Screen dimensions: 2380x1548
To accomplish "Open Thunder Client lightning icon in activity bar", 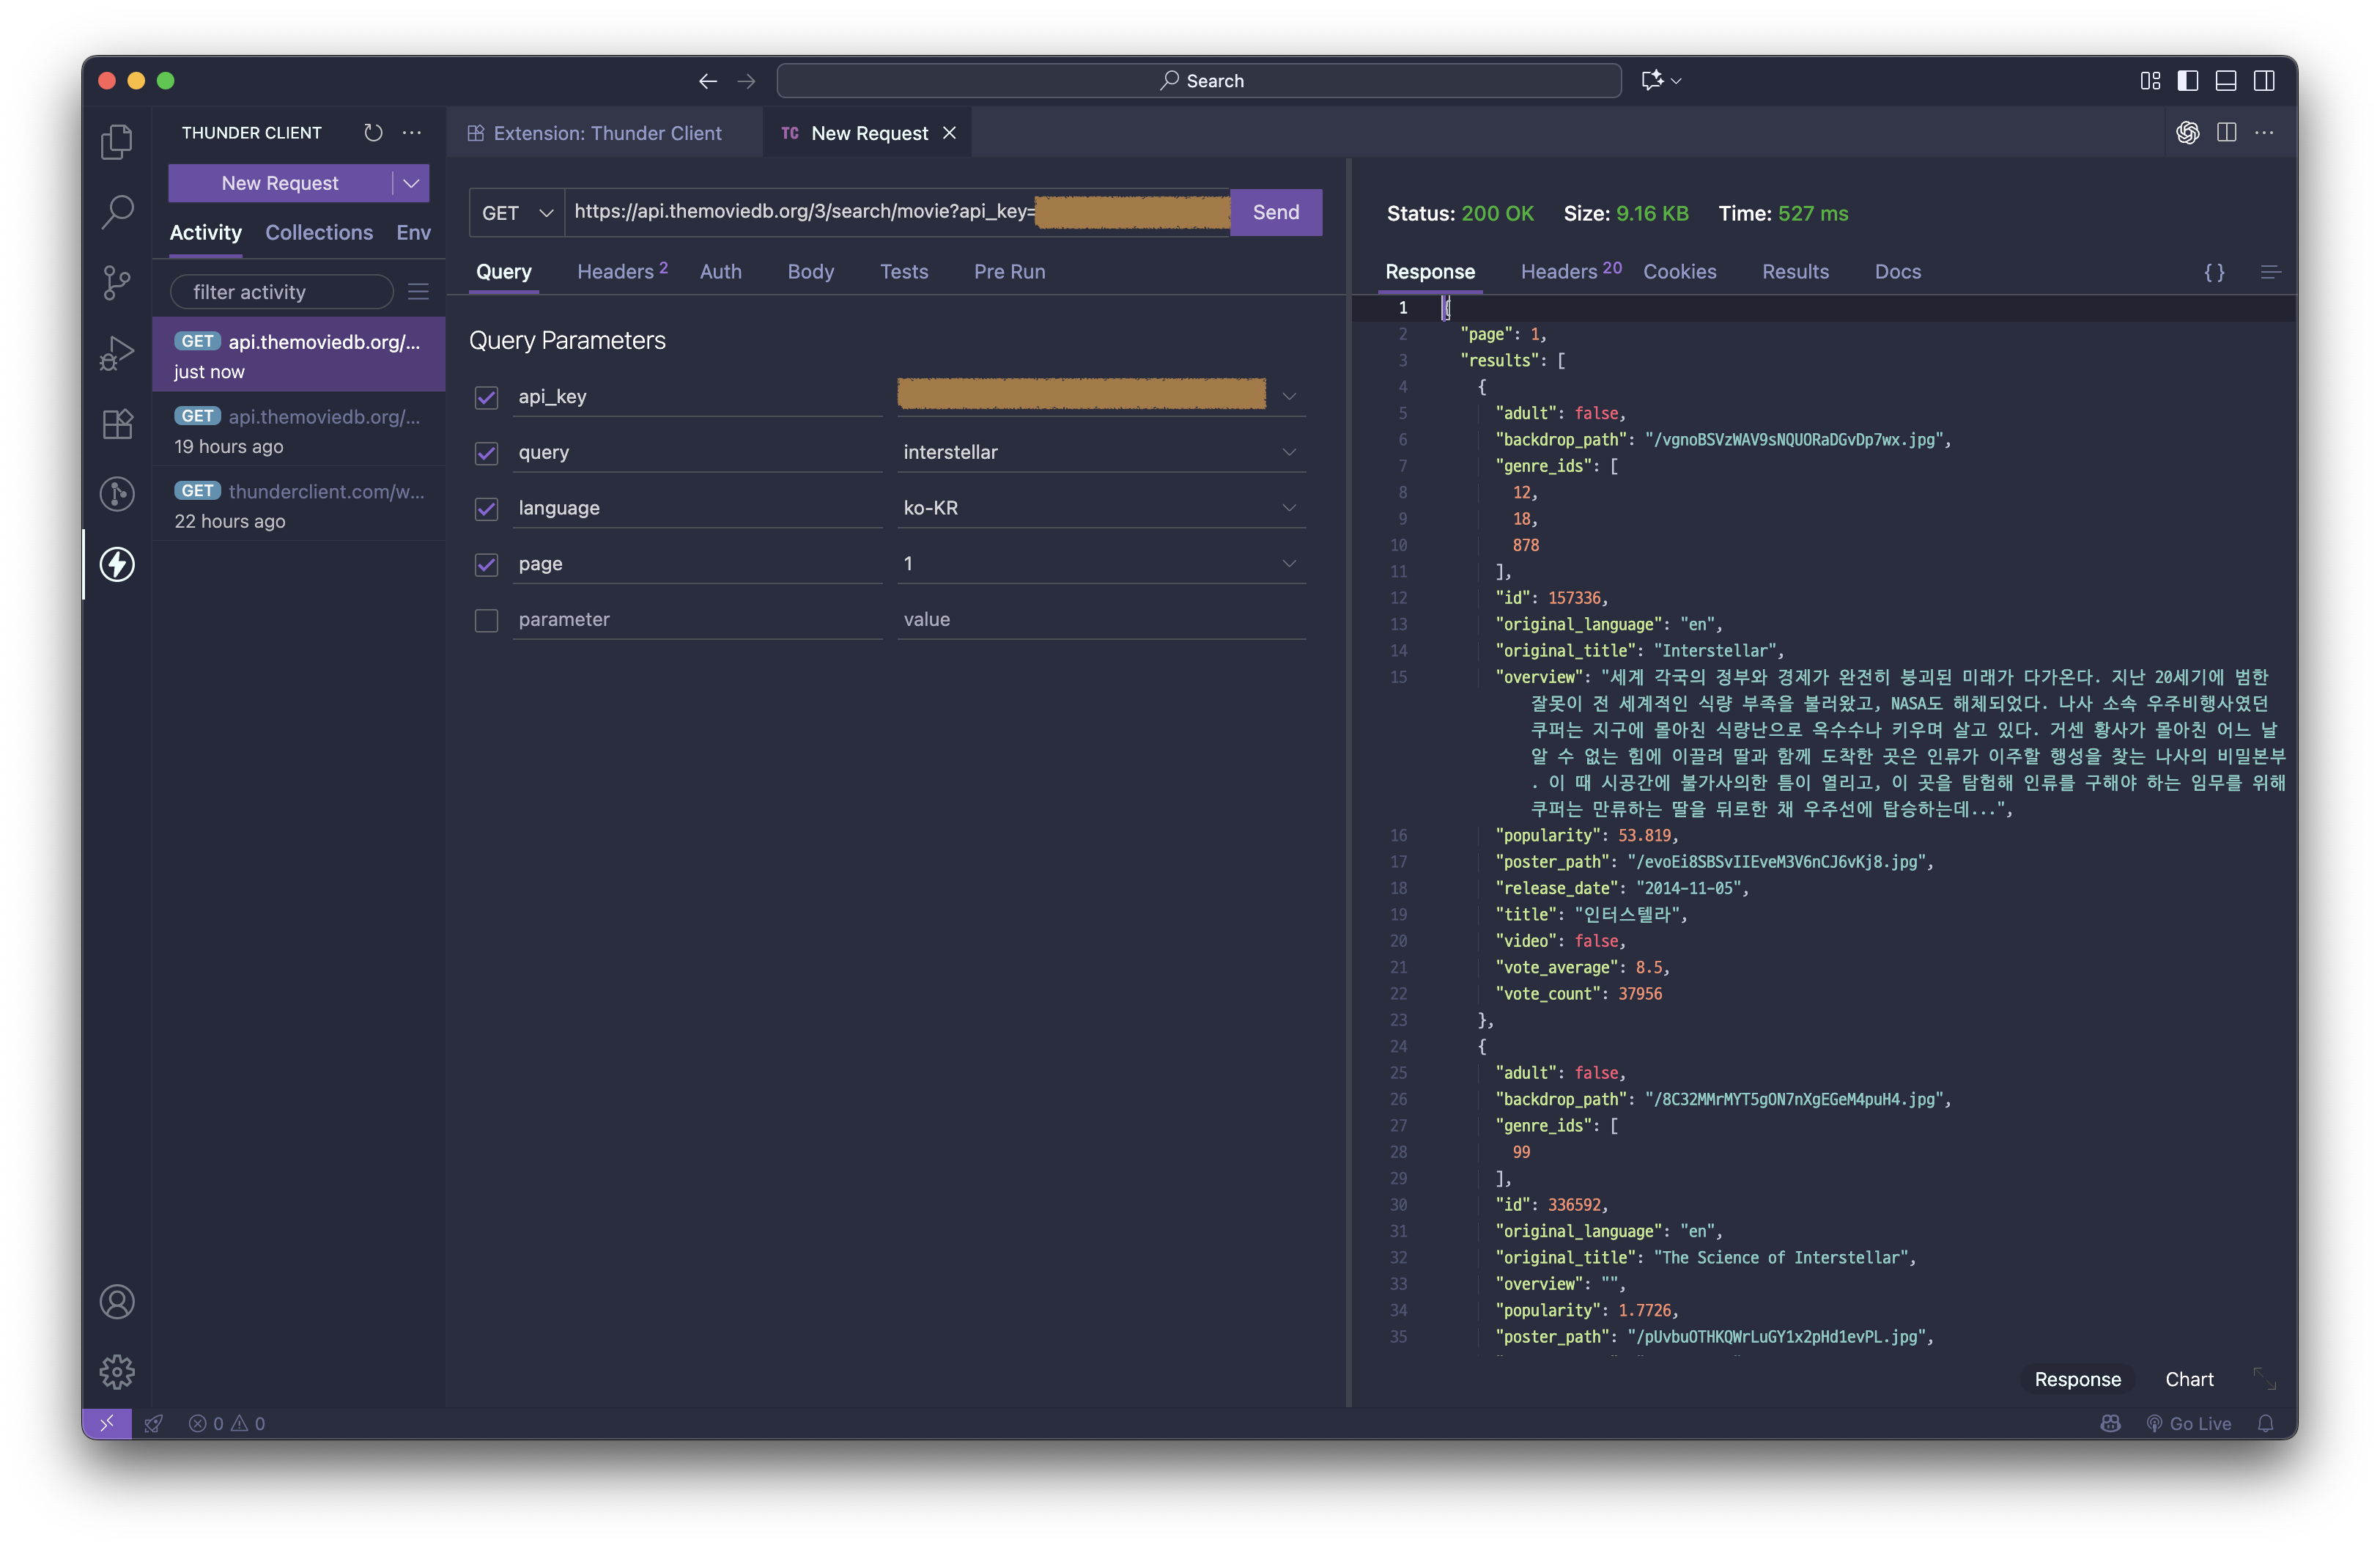I will (117, 564).
